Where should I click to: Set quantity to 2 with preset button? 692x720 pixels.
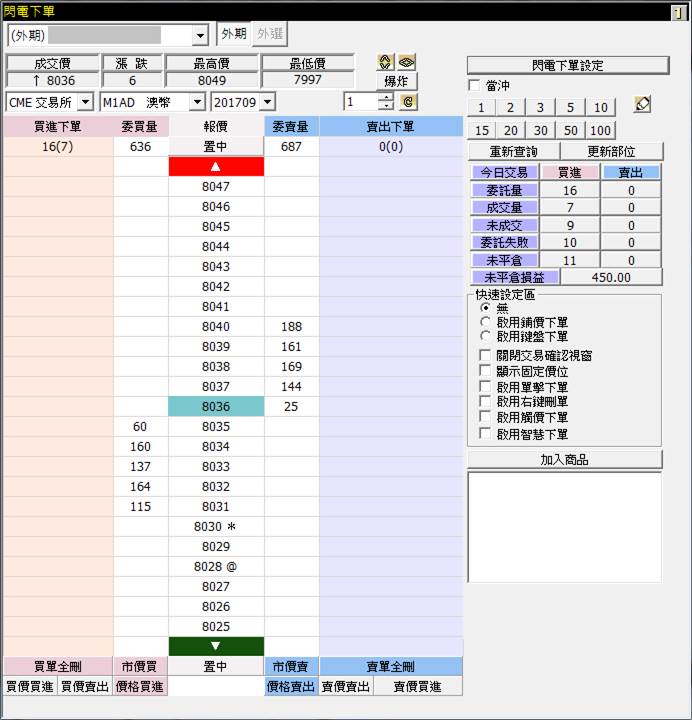coord(510,108)
